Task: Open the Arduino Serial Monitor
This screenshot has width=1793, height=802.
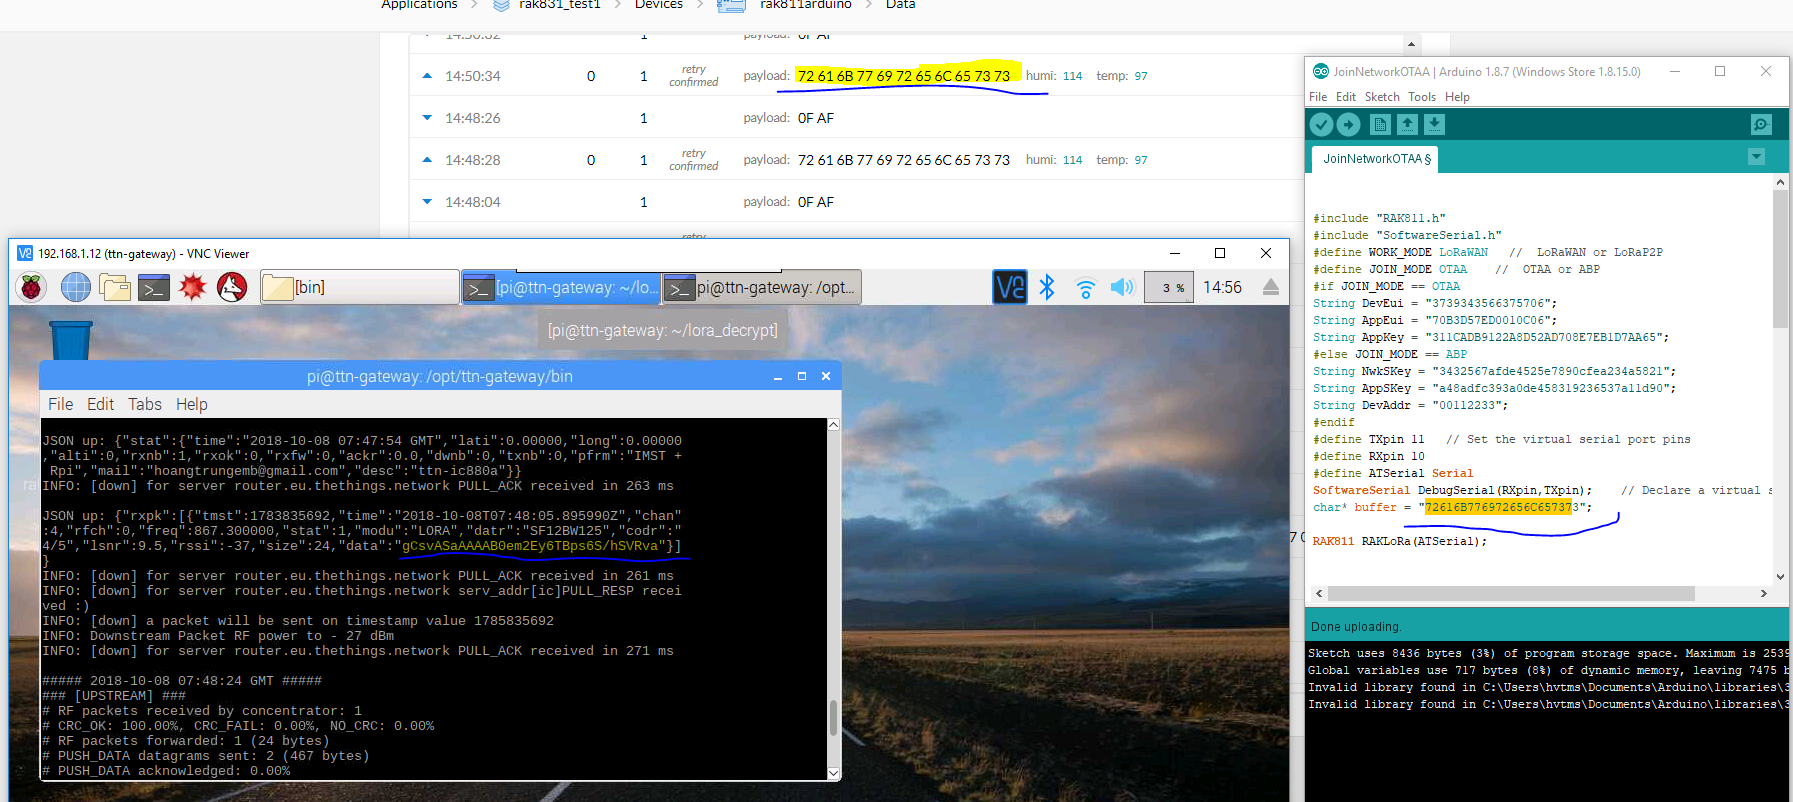Action: point(1761,124)
